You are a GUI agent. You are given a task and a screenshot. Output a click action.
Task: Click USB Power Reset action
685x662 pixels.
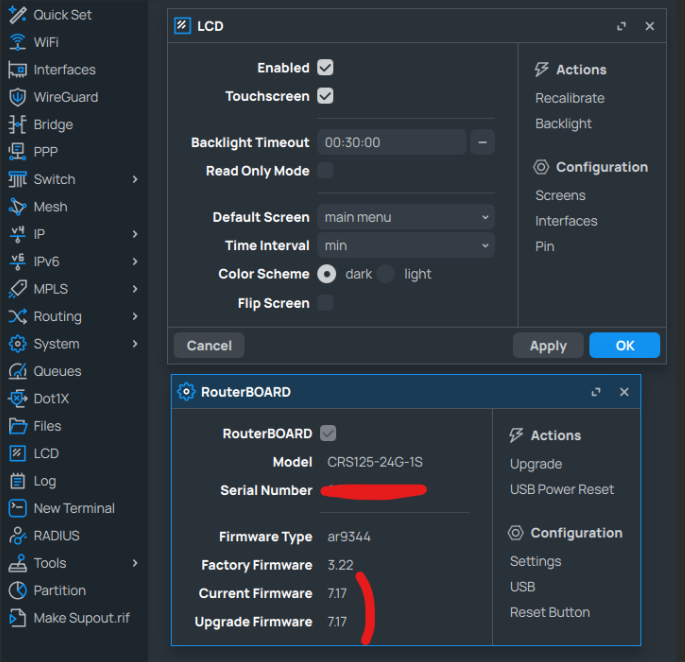pyautogui.click(x=562, y=489)
